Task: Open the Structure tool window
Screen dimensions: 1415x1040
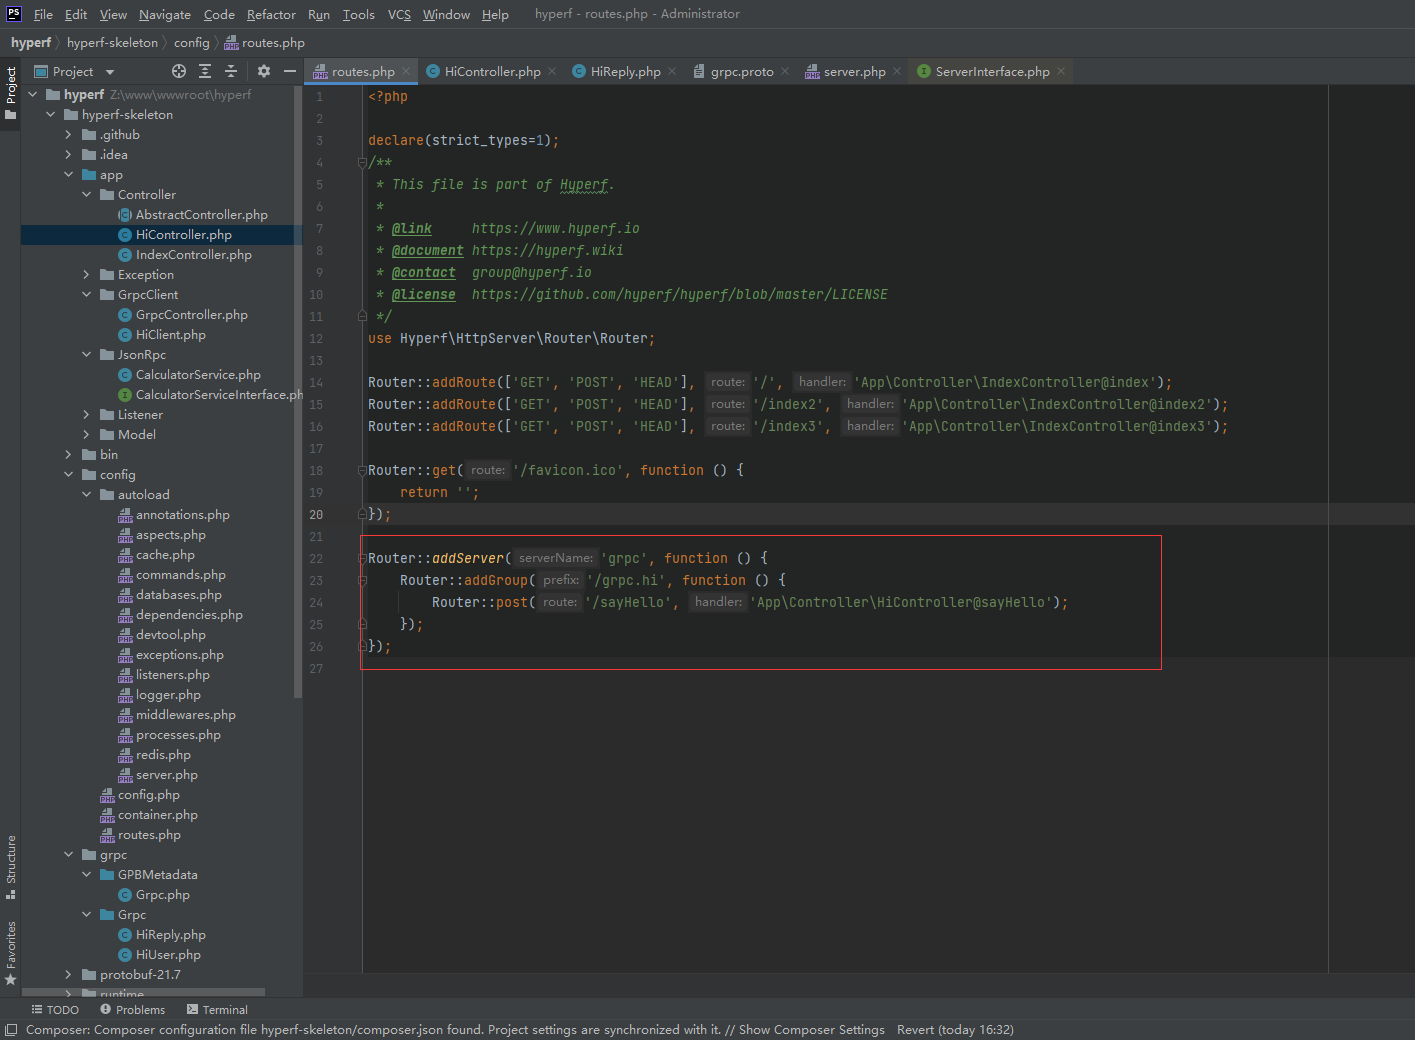Action: 10,861
